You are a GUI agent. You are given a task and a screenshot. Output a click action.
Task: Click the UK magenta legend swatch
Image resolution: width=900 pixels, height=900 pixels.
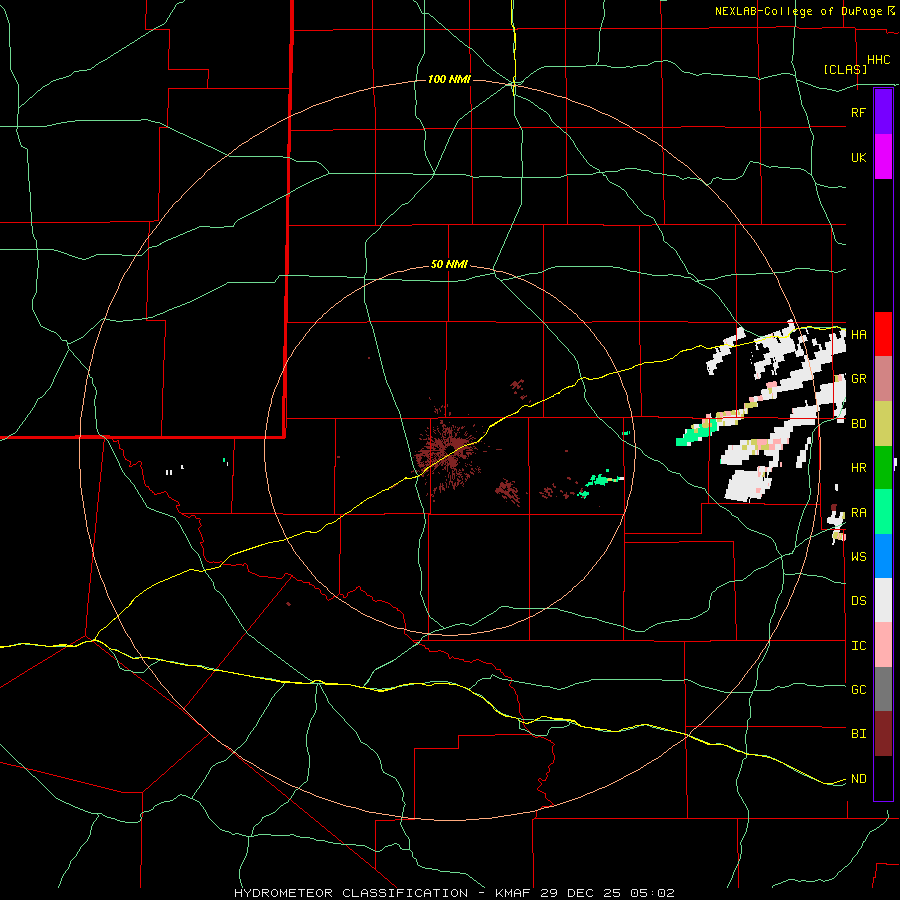tap(883, 157)
